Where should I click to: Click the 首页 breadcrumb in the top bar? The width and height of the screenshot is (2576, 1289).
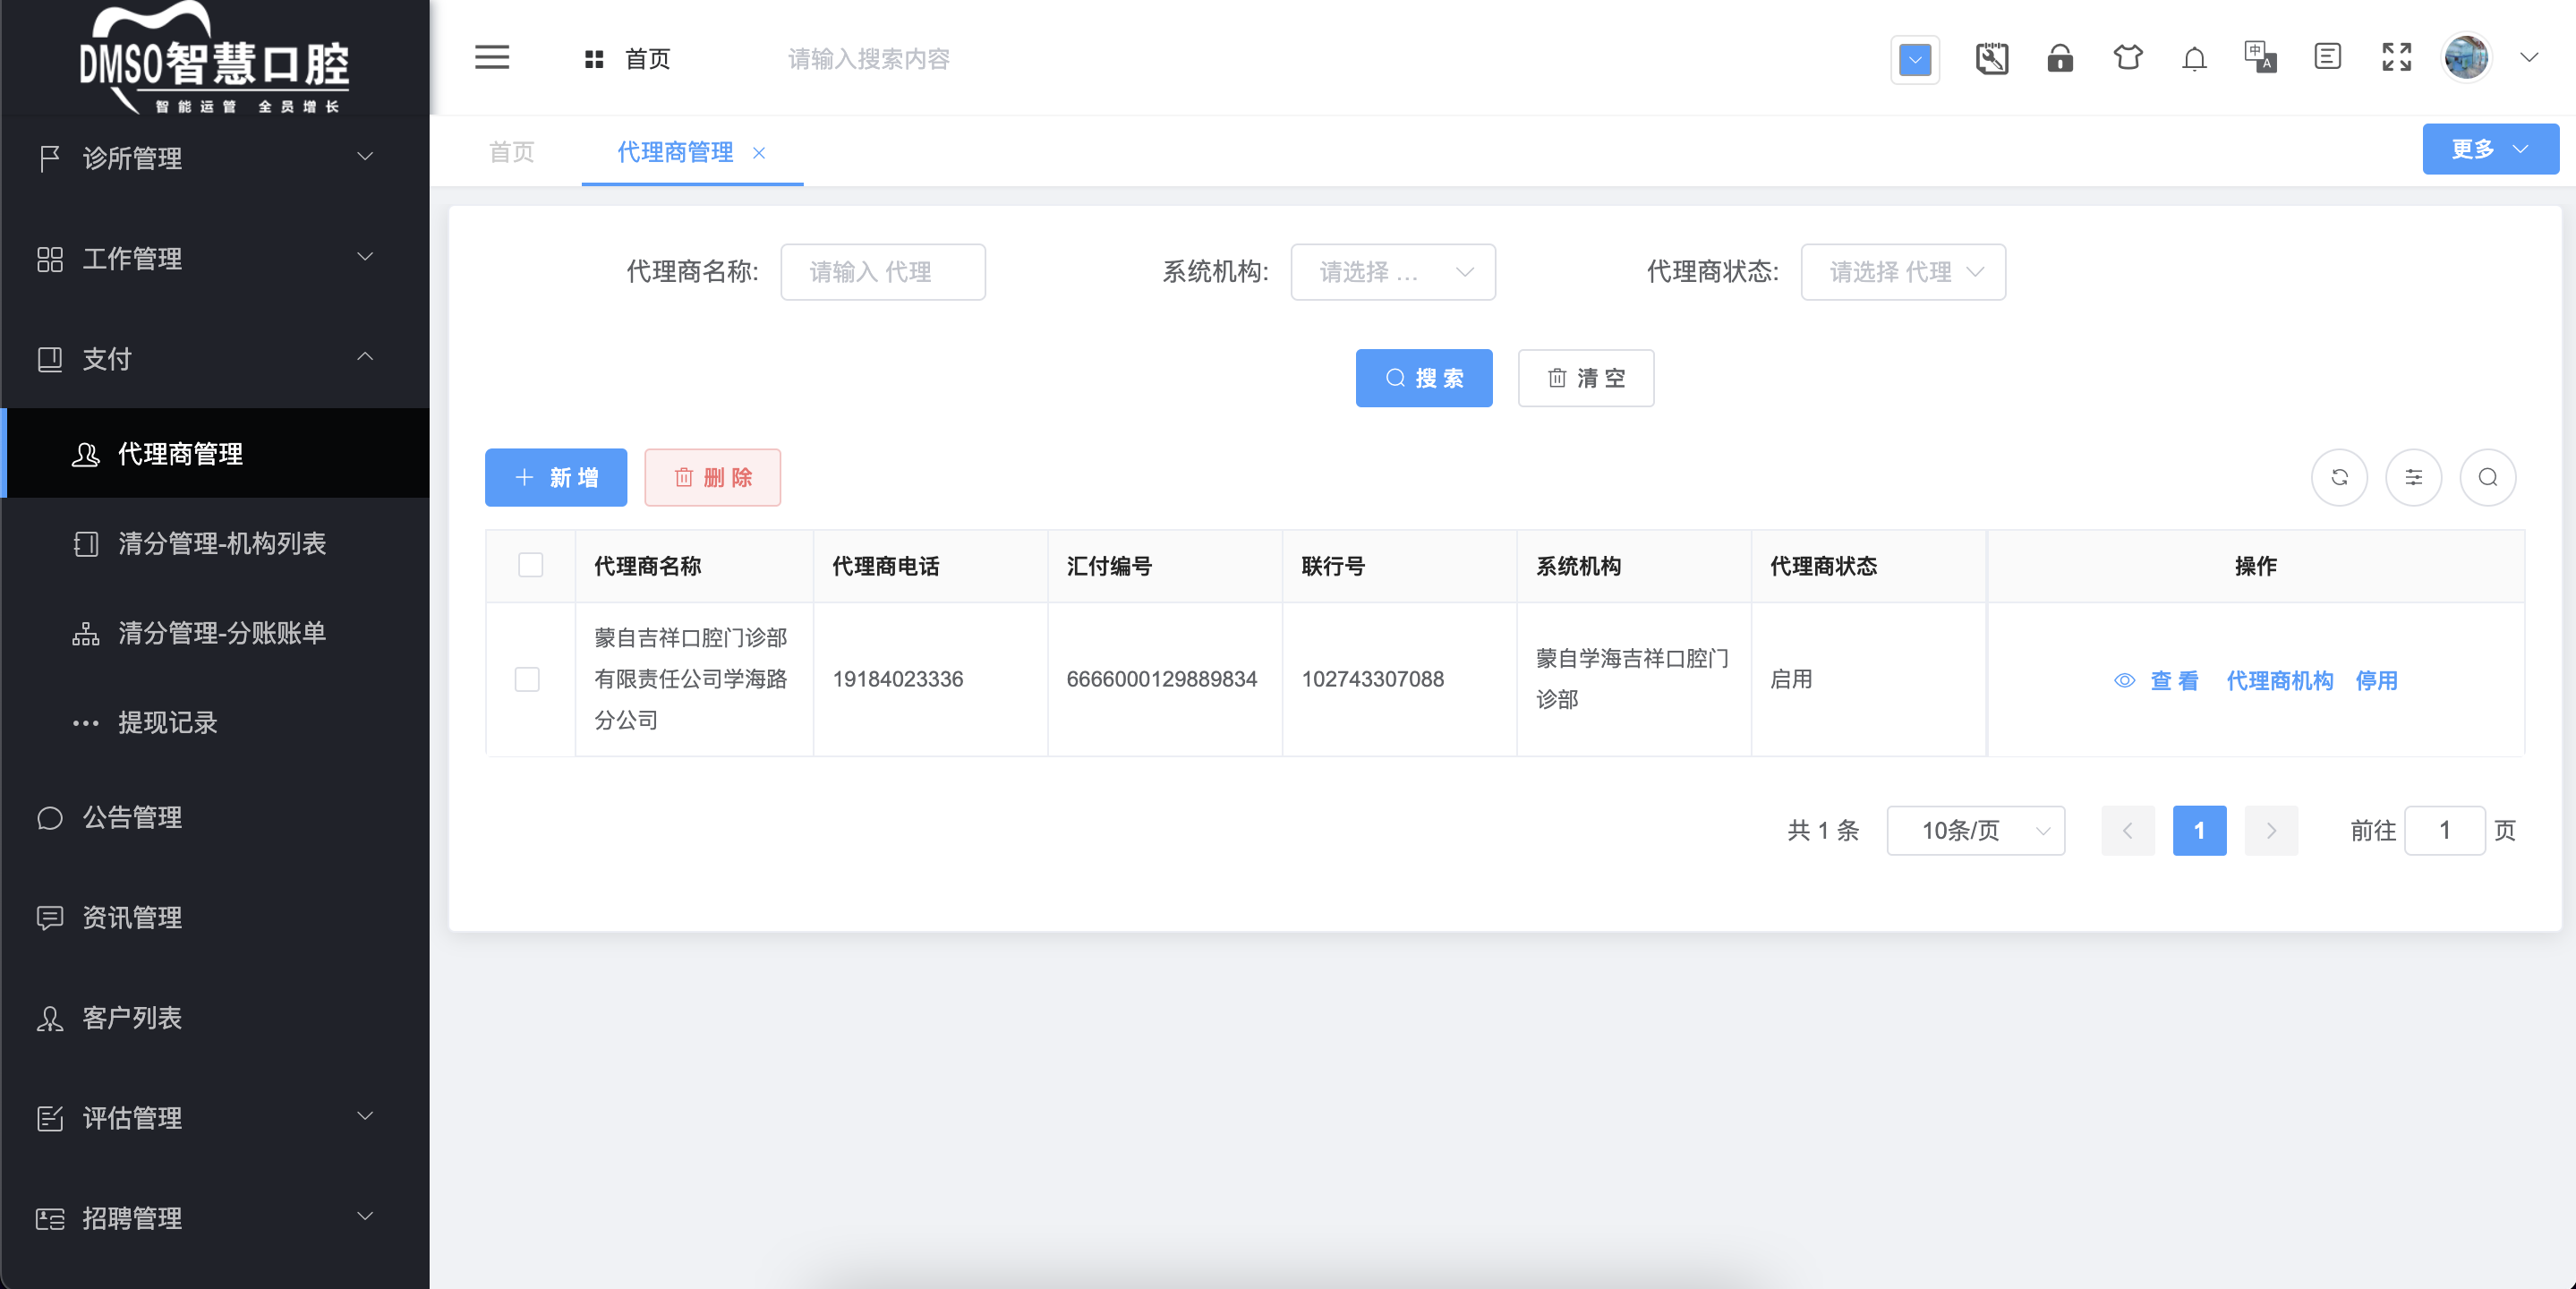point(647,59)
